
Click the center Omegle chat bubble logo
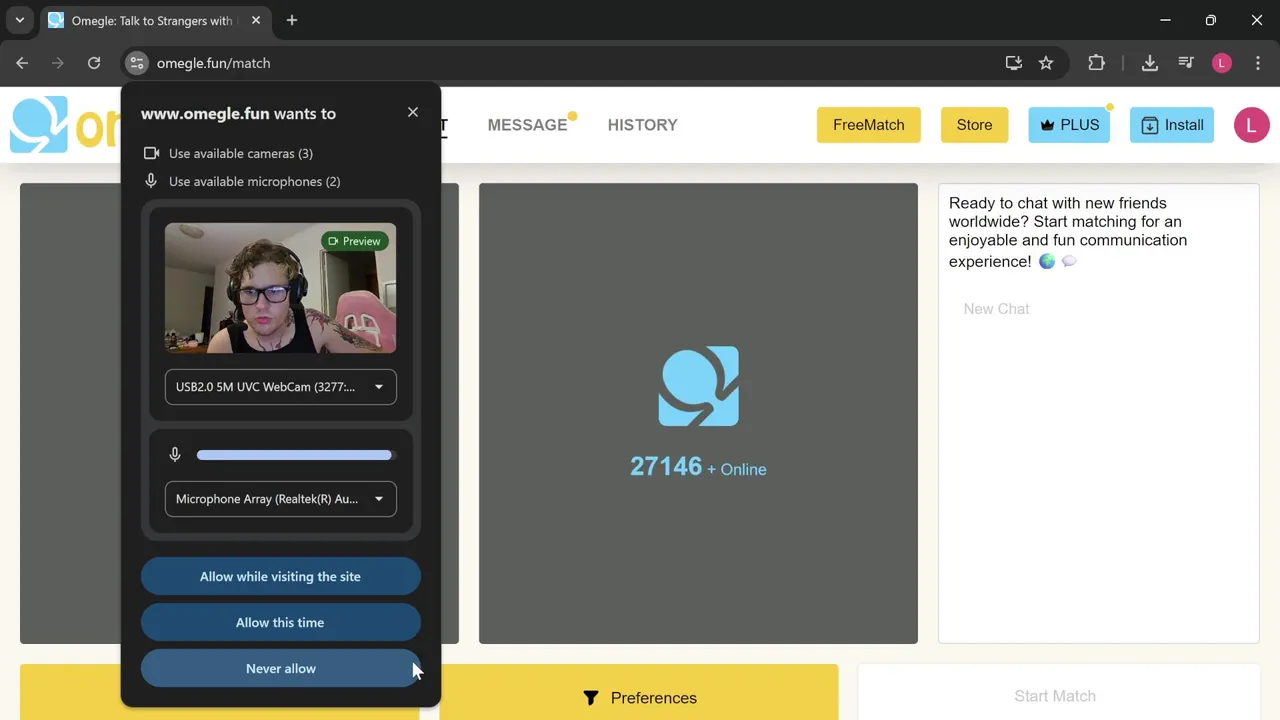pyautogui.click(x=698, y=386)
